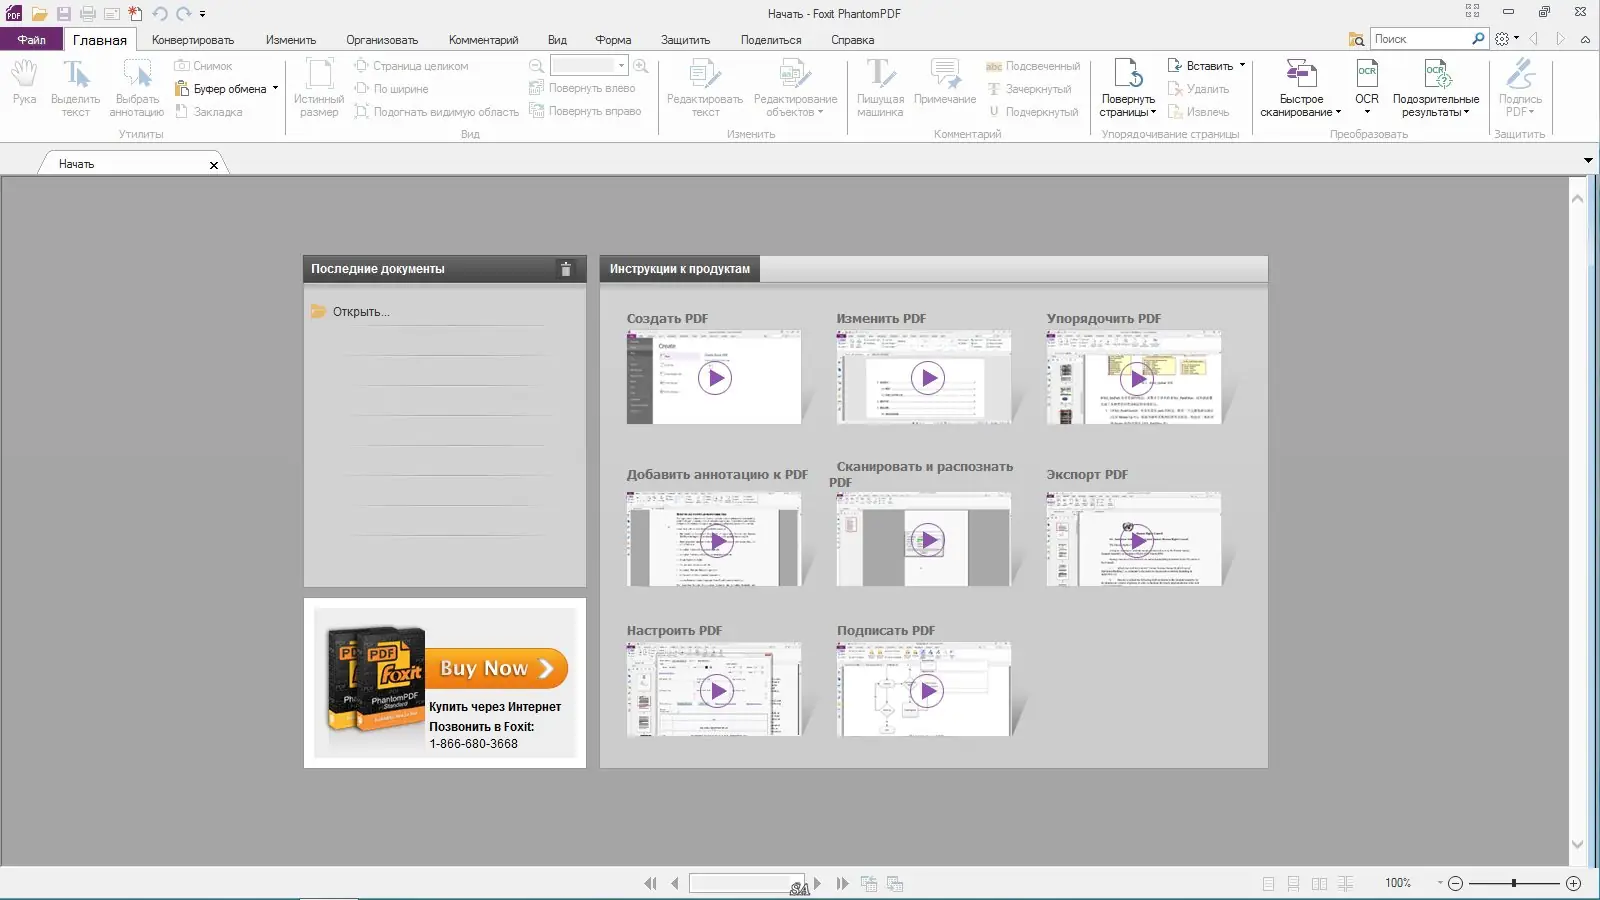Image resolution: width=1600 pixels, height=900 pixels.
Task: Open the Файл menu
Action: 31,40
